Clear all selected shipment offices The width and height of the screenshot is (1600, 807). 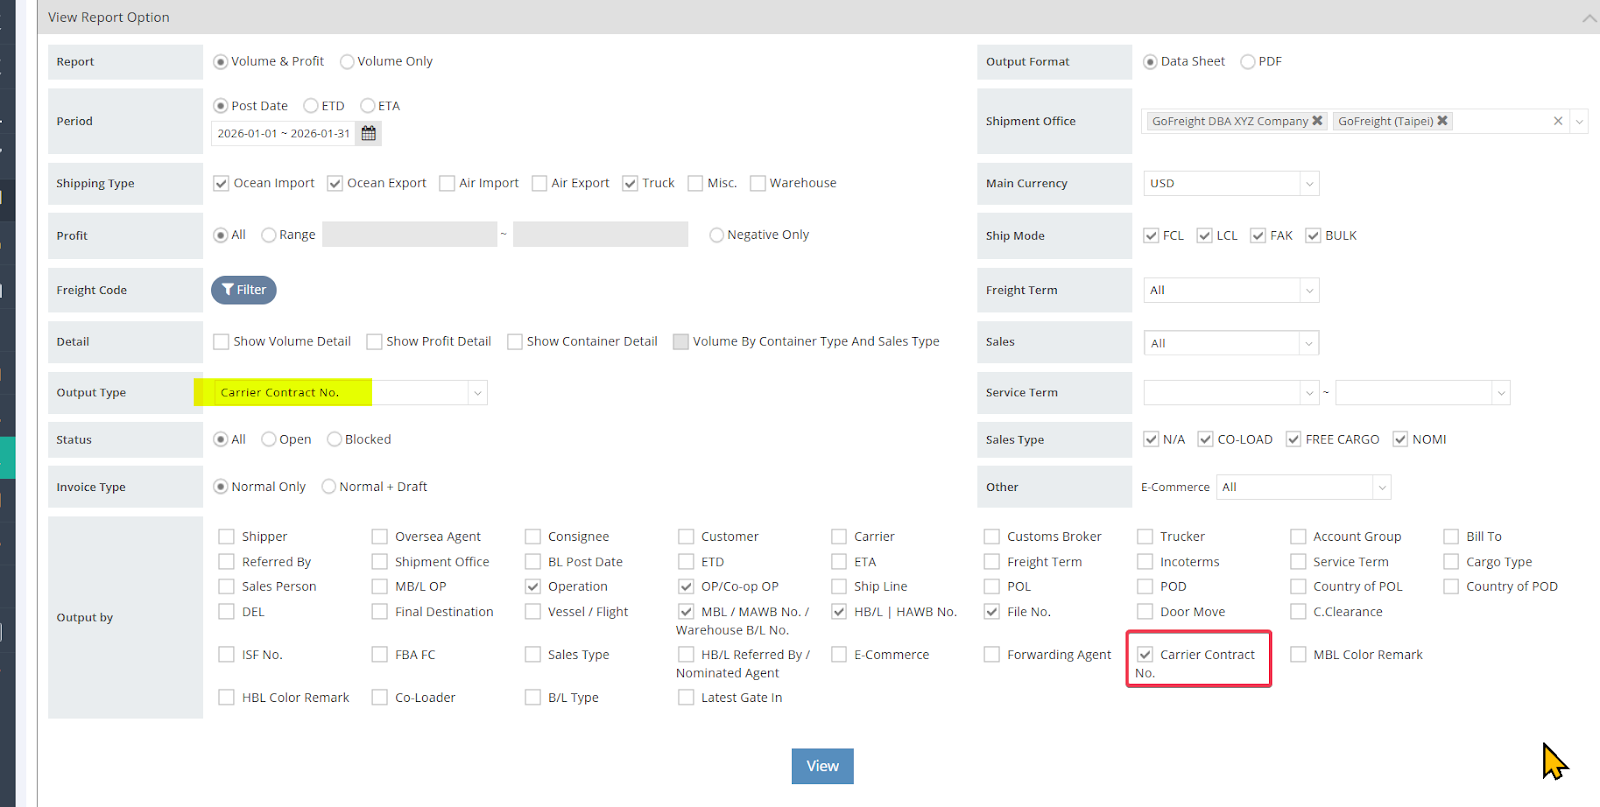[1557, 121]
